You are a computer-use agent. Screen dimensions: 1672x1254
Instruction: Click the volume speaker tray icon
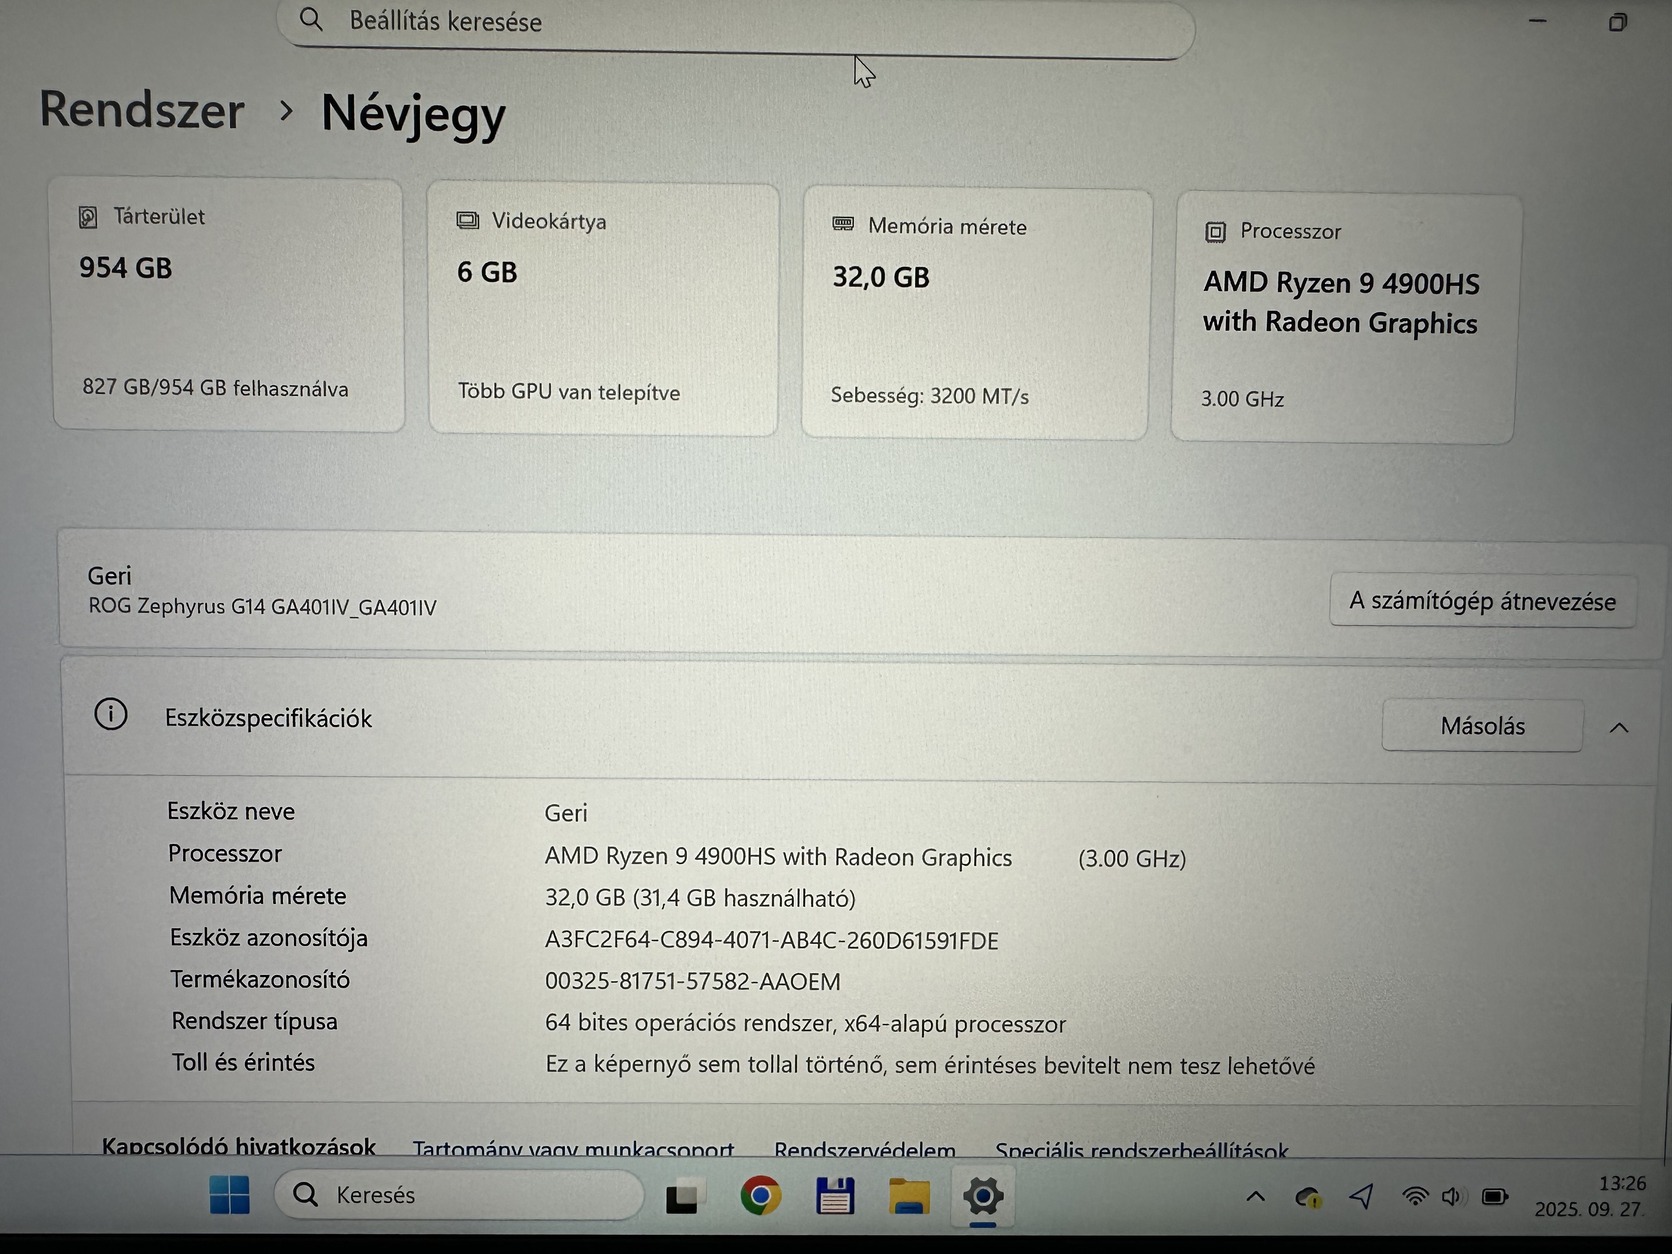[x=1454, y=1196]
